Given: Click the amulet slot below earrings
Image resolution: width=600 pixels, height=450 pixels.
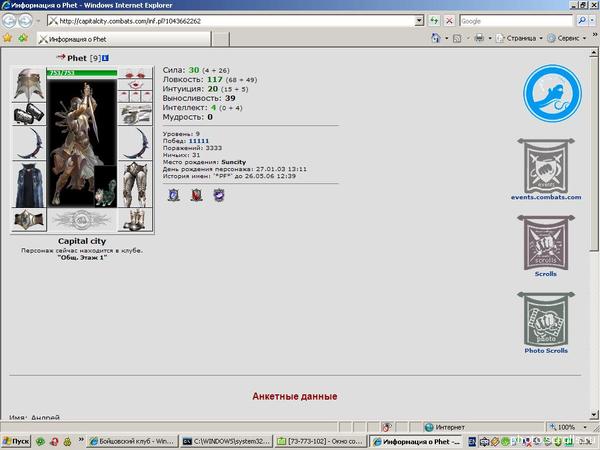Looking at the screenshot, I should [135, 85].
